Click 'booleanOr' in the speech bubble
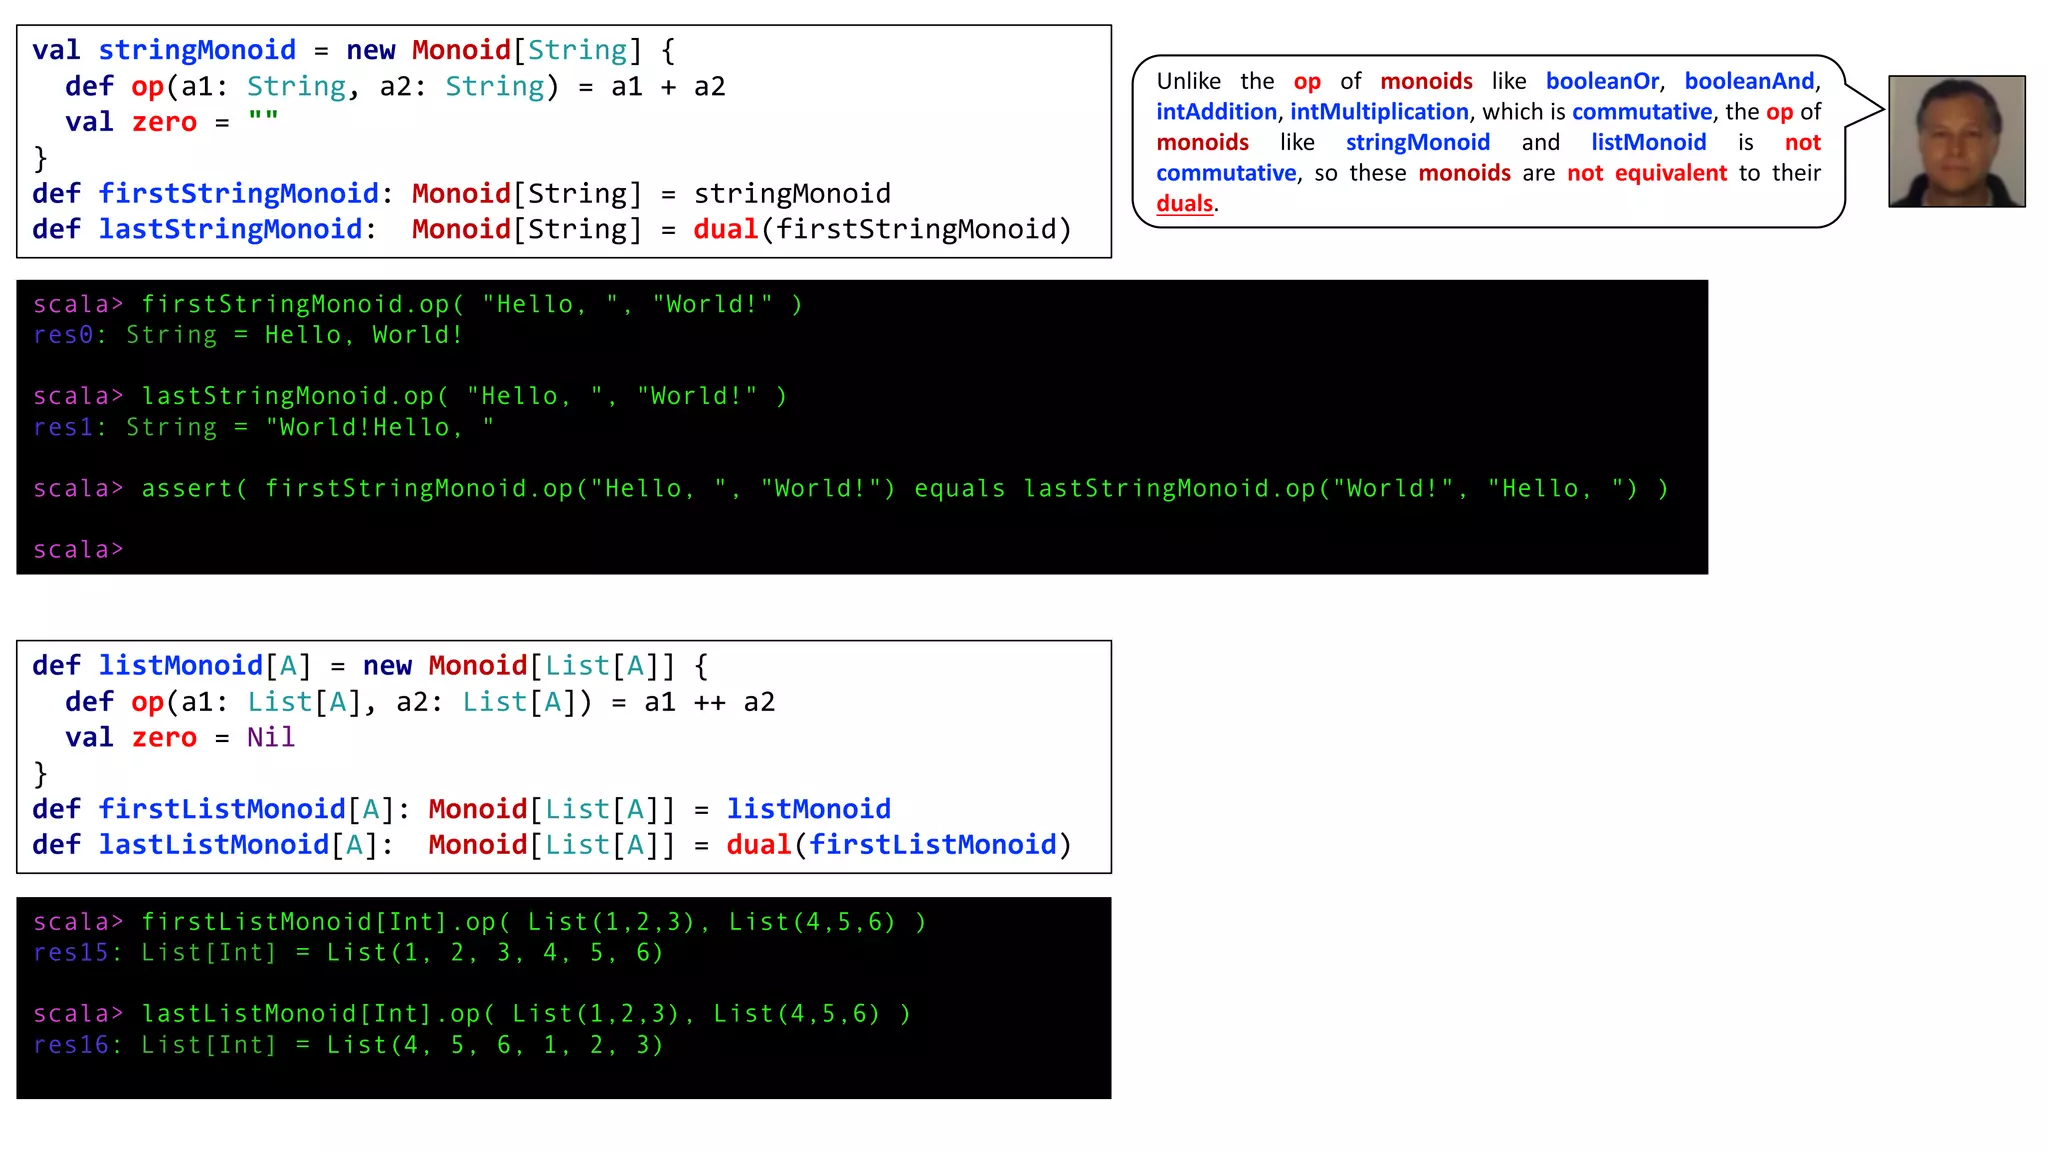 [x=1602, y=81]
